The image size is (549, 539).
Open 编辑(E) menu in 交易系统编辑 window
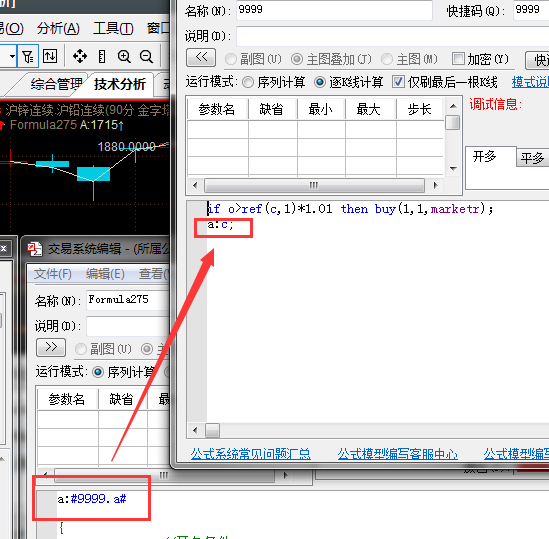coord(105,274)
